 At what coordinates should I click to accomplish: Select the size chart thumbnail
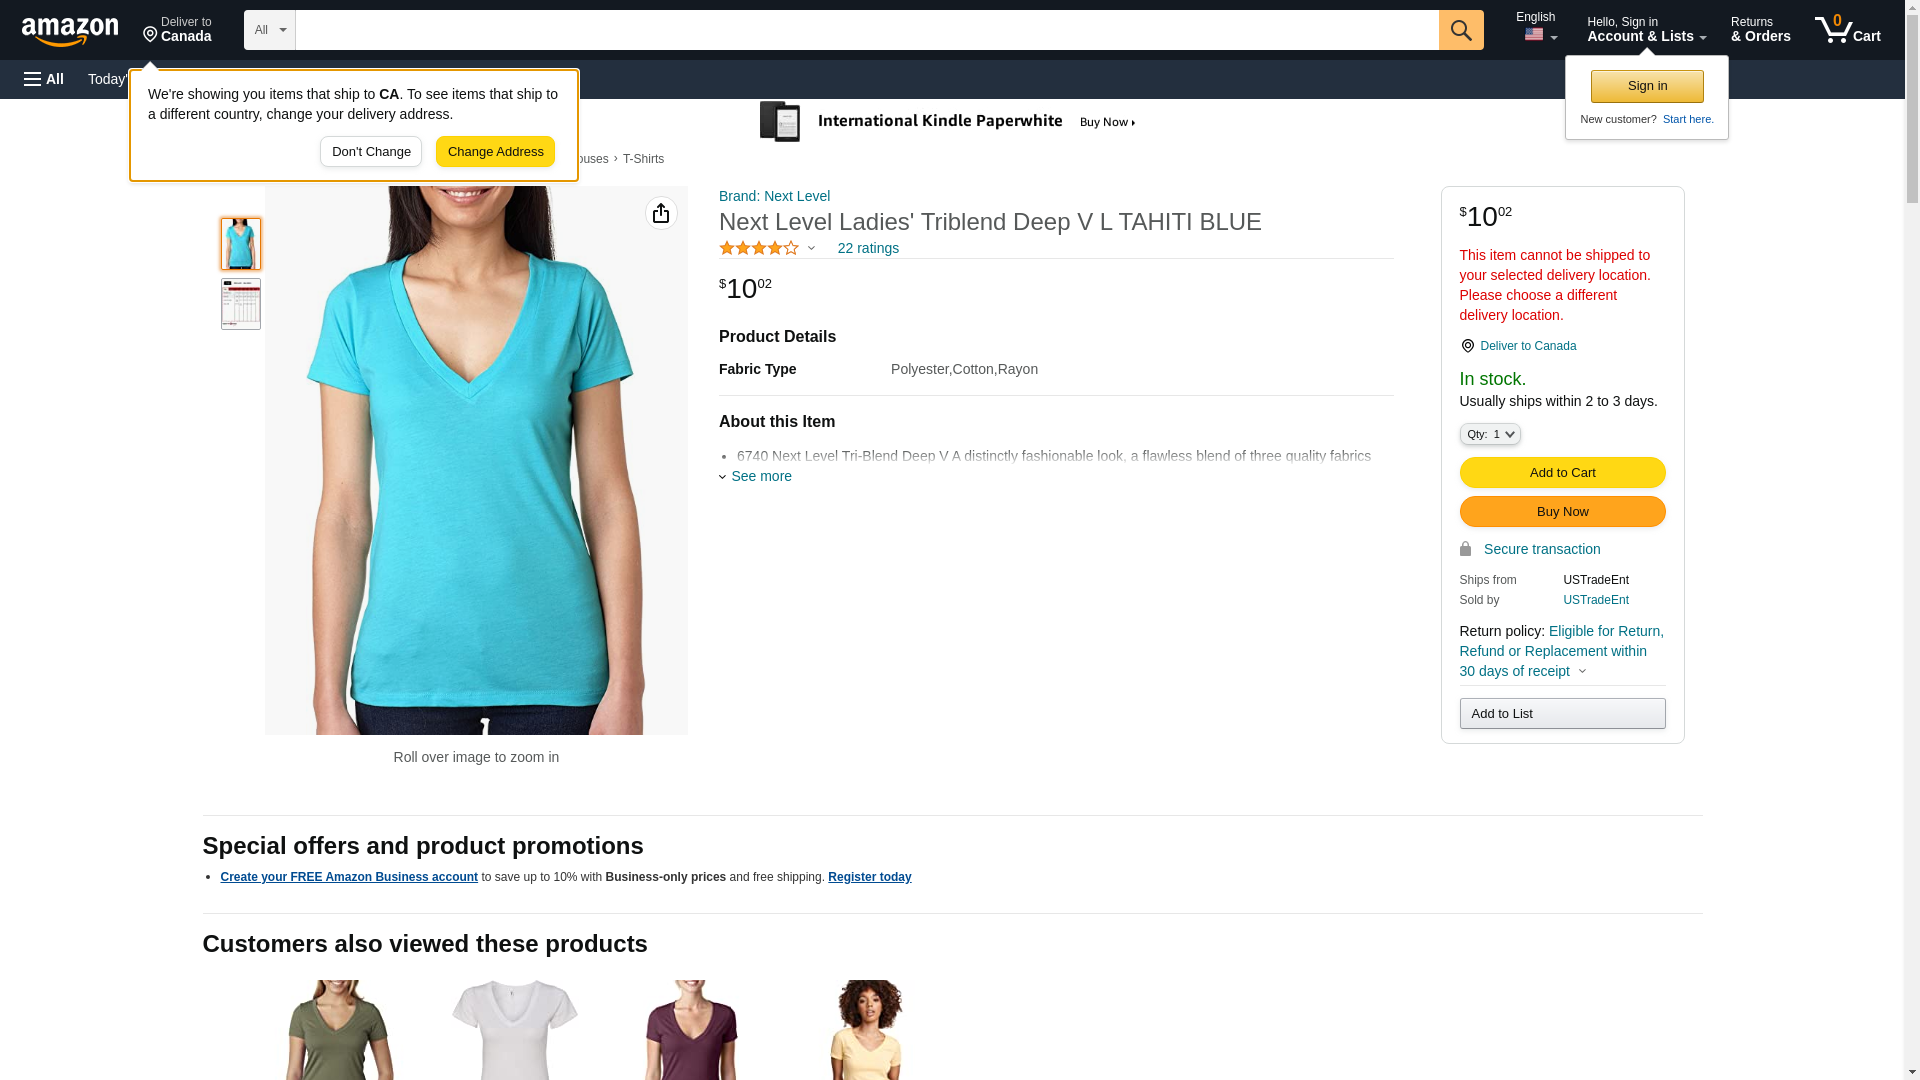click(x=241, y=304)
